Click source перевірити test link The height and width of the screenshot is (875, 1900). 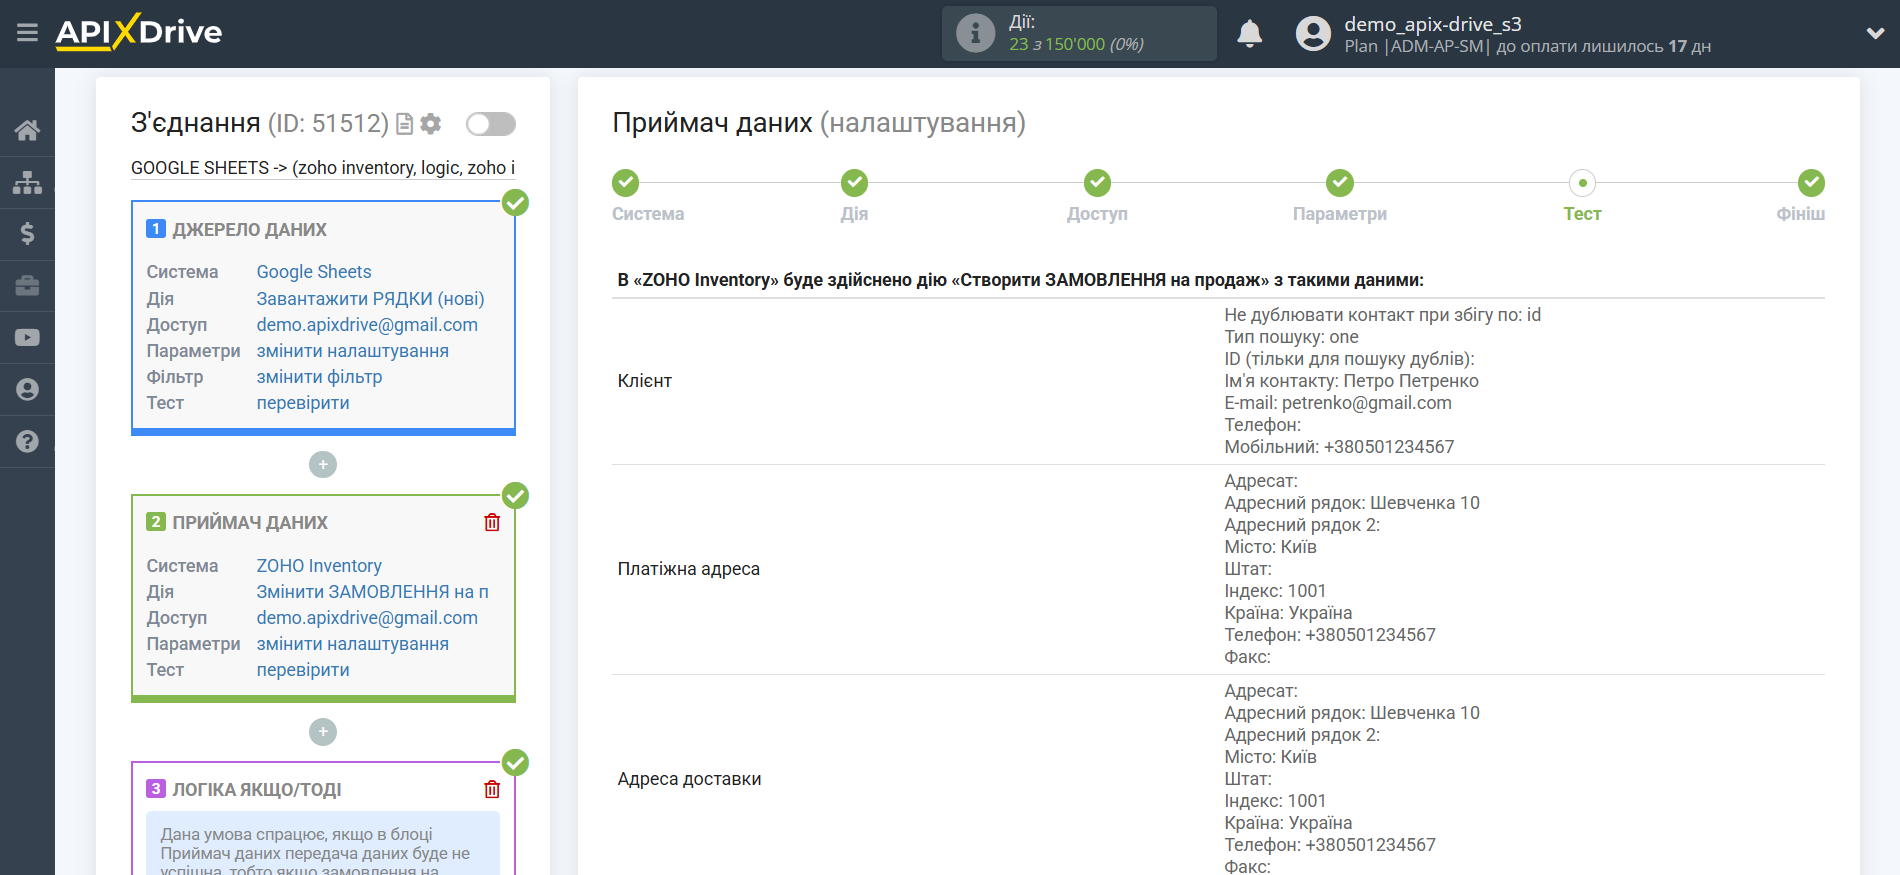coord(303,403)
